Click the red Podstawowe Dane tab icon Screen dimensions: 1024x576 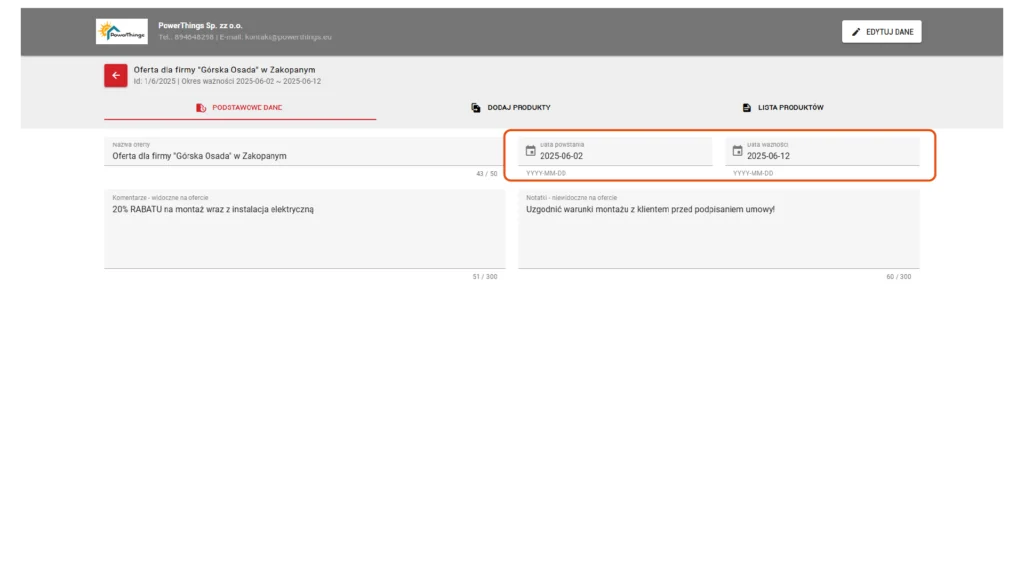[201, 107]
